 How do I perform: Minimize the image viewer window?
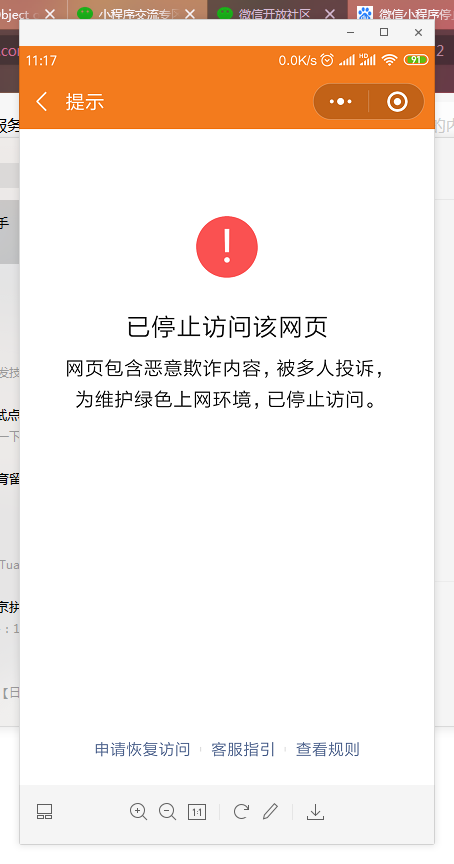click(x=350, y=33)
